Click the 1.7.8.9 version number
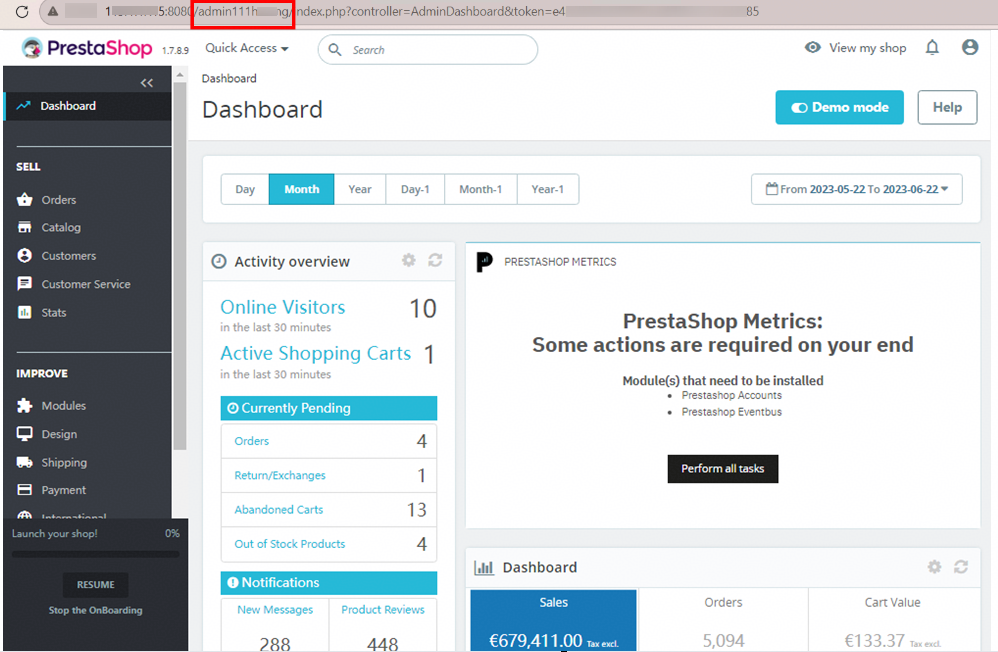The height and width of the screenshot is (652, 998). [175, 50]
